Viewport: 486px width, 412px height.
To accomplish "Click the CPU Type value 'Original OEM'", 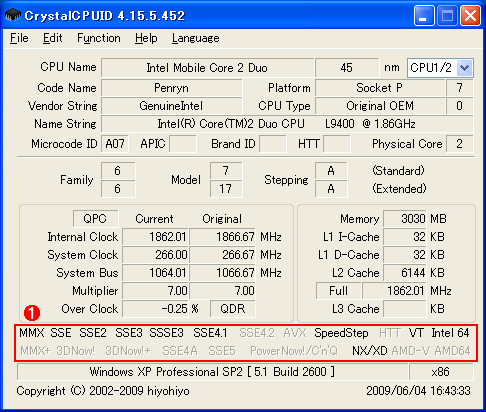I will [380, 106].
